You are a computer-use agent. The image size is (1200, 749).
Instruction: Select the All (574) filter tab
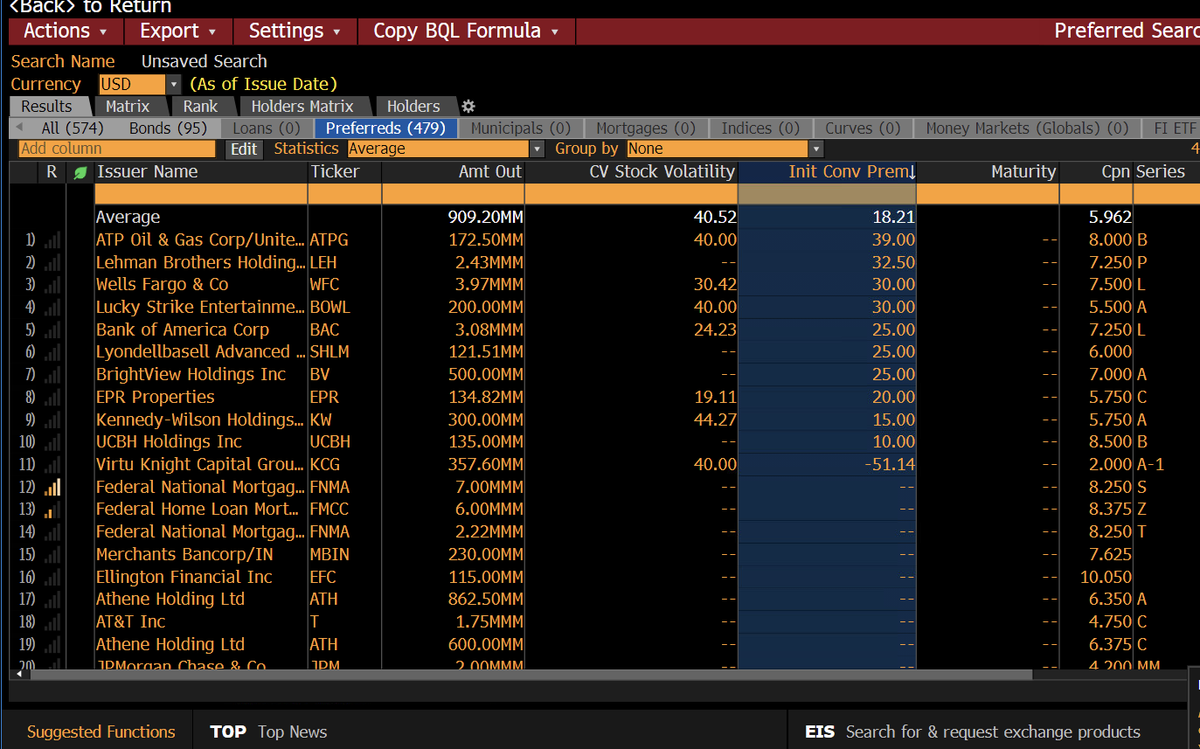coord(72,128)
